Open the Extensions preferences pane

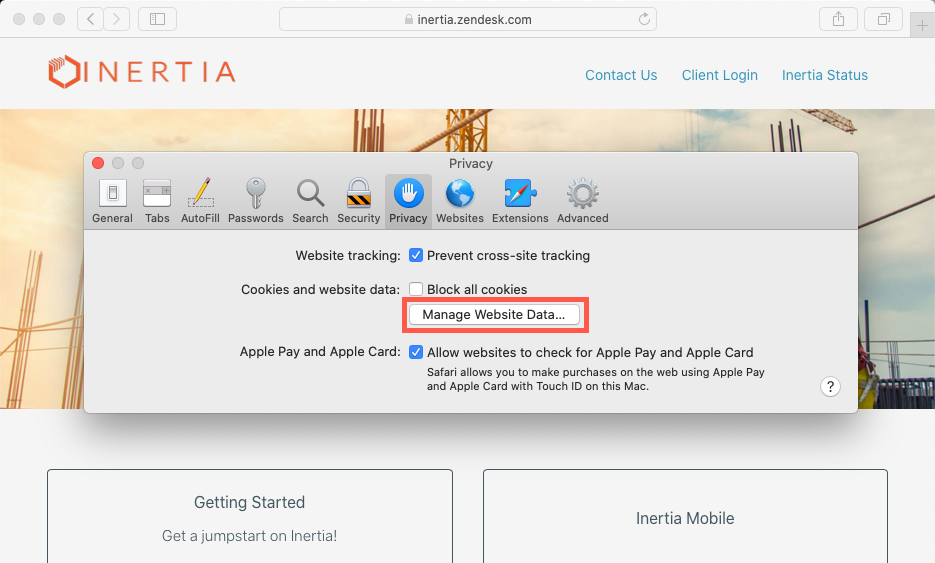click(x=520, y=201)
